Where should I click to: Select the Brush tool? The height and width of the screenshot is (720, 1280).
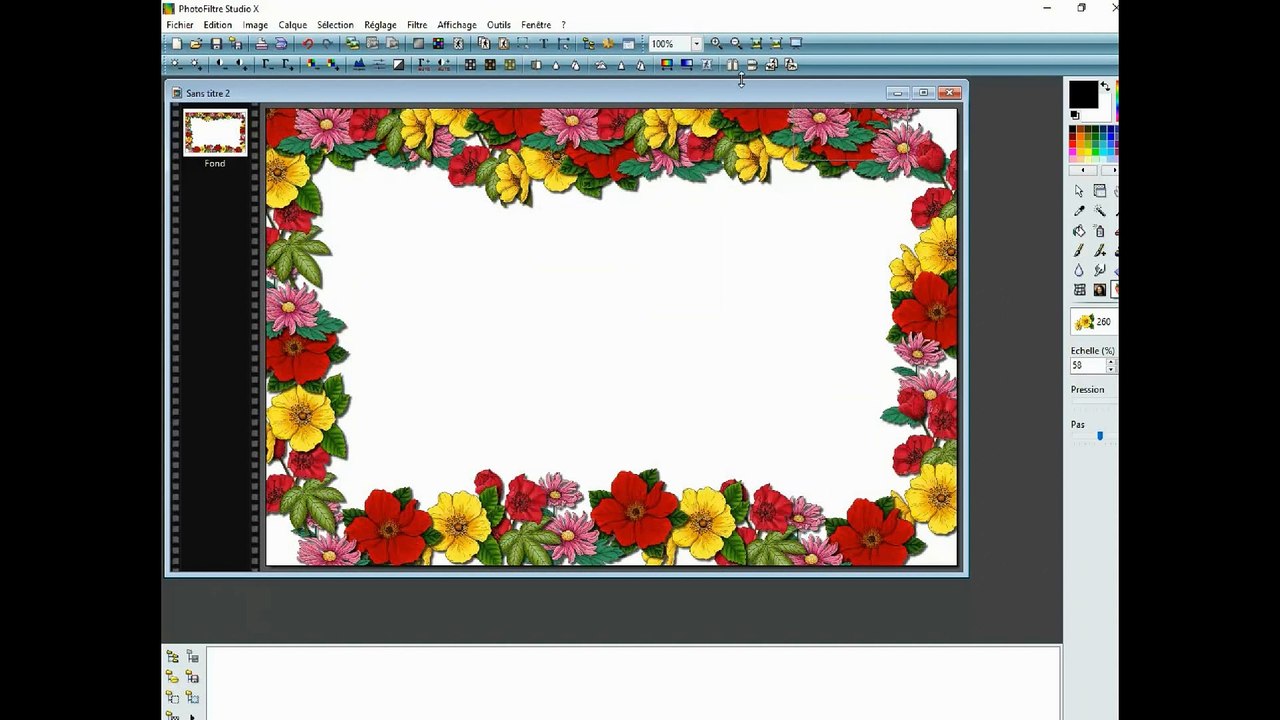pyautogui.click(x=1079, y=251)
